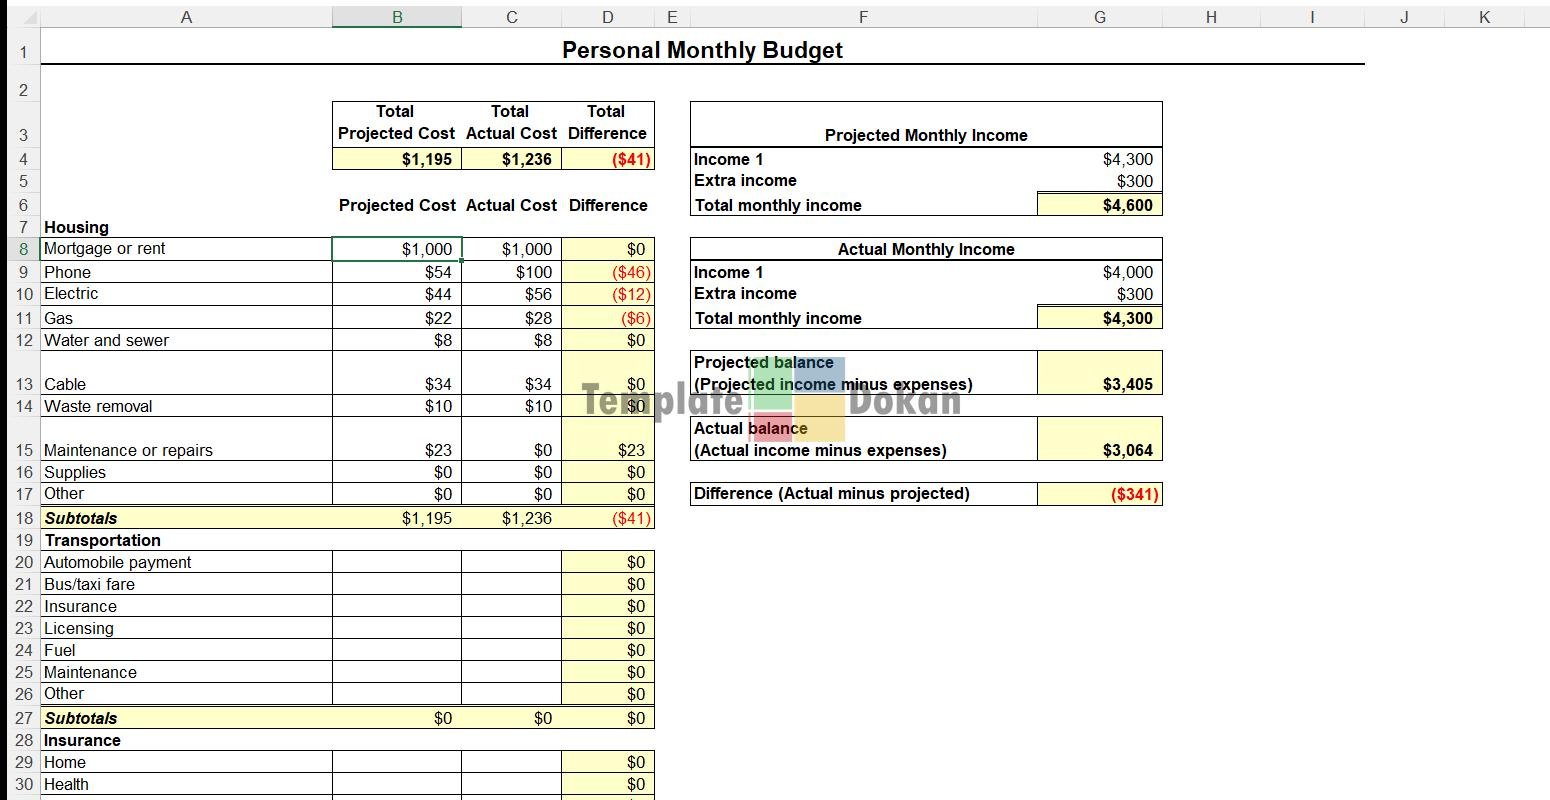Click the Phone actual cost cell showing $100

click(x=511, y=272)
